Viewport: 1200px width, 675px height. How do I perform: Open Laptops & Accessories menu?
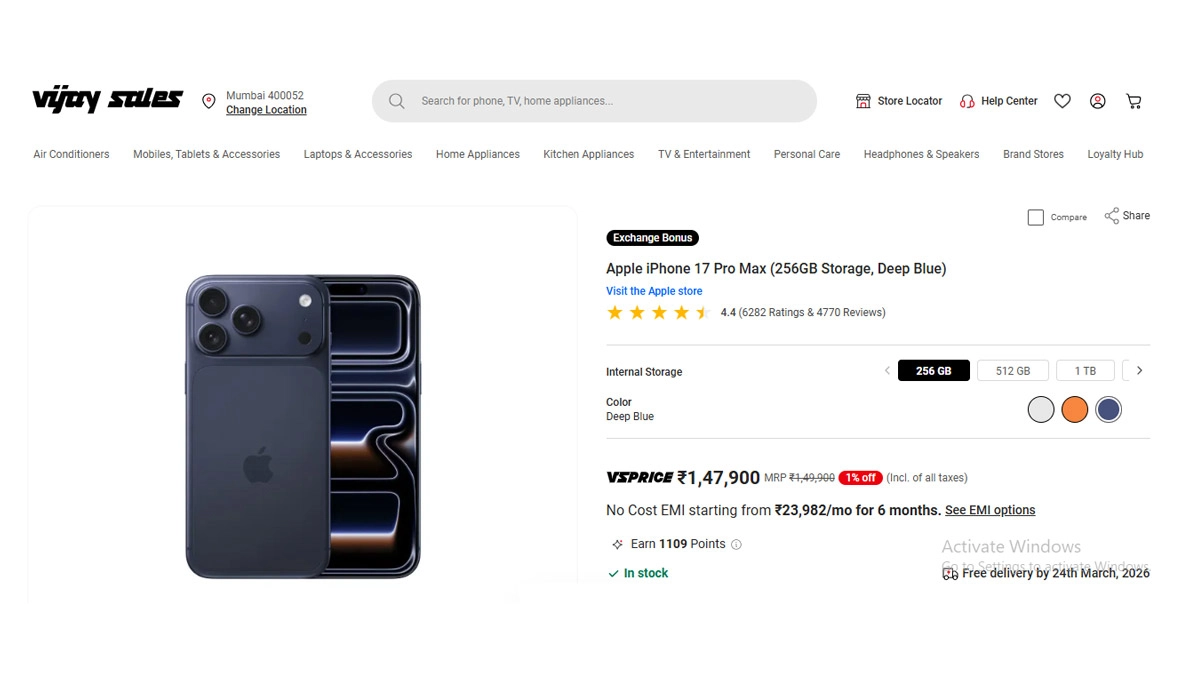click(357, 154)
